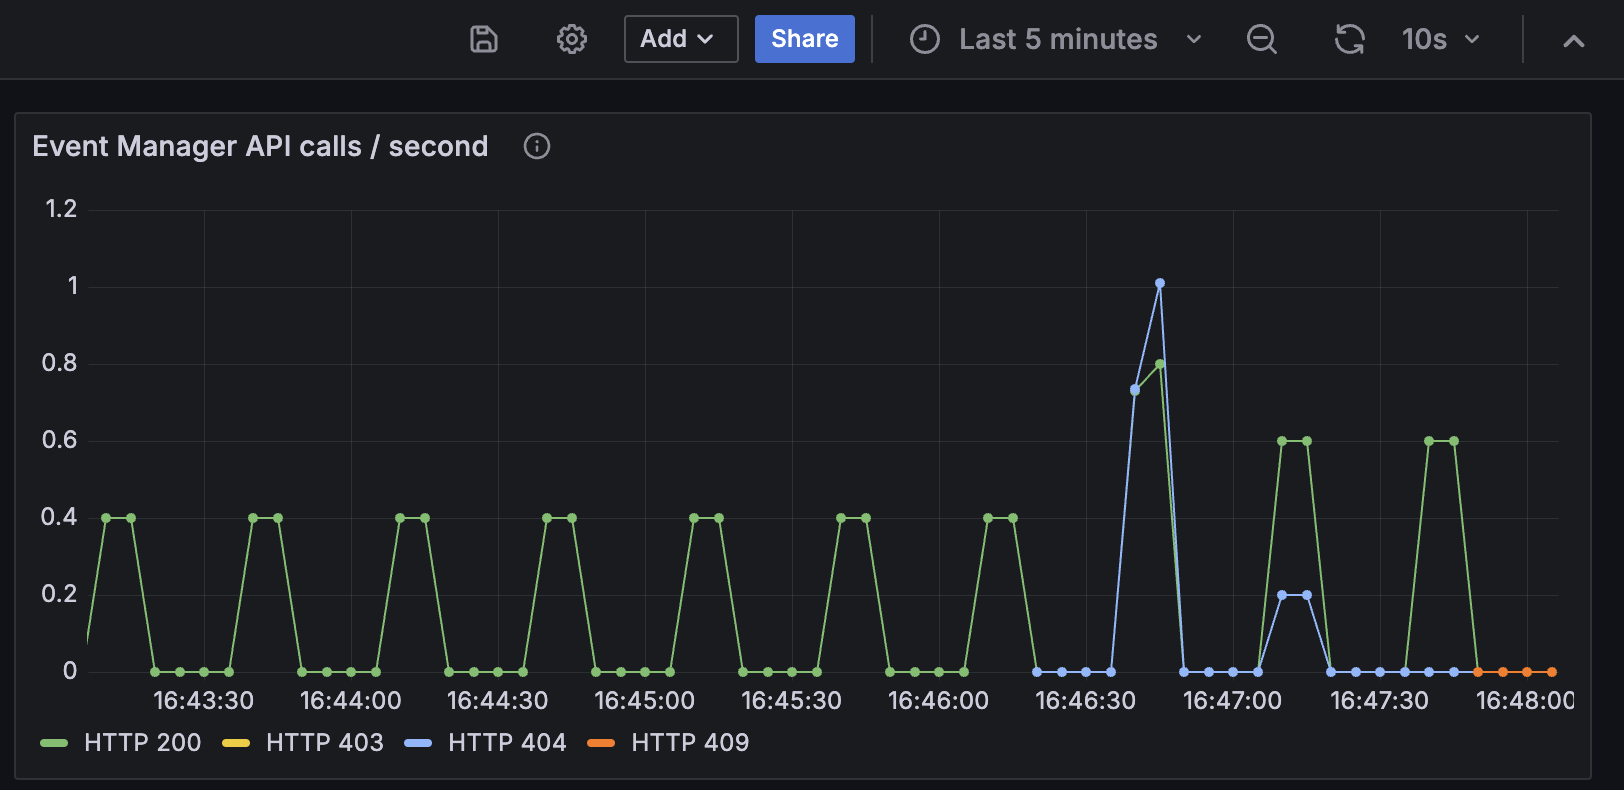The image size is (1624, 790).
Task: Click the clock icon in time picker
Action: (x=925, y=39)
